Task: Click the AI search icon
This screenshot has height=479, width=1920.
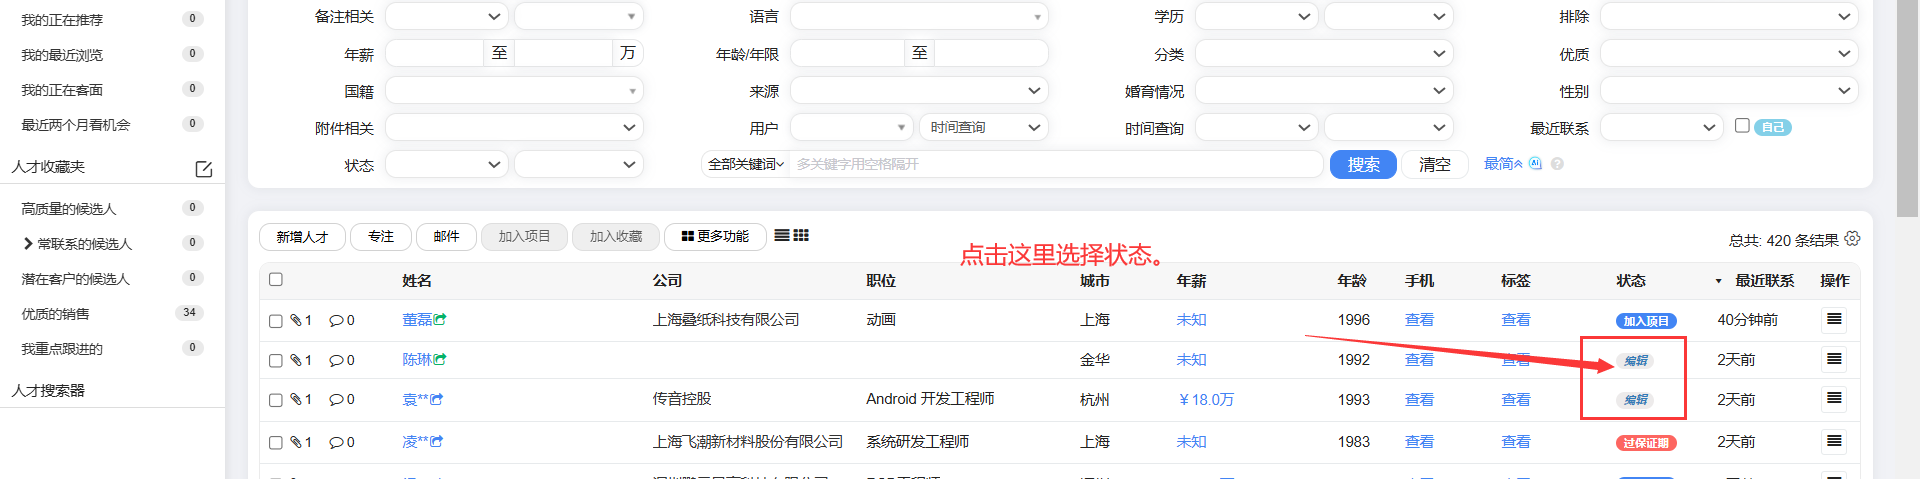Action: [x=1535, y=164]
